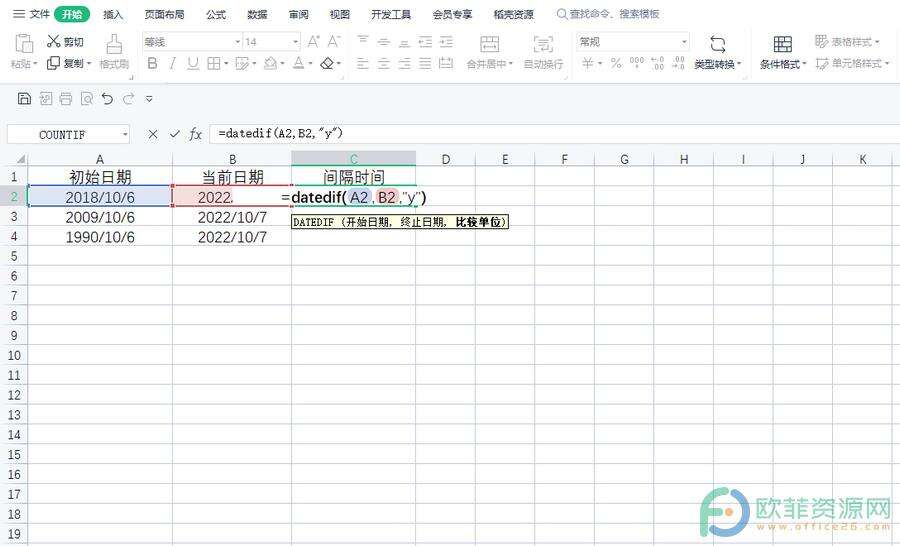Pick the fill color bucket icon
The image size is (900, 546).
tap(270, 63)
